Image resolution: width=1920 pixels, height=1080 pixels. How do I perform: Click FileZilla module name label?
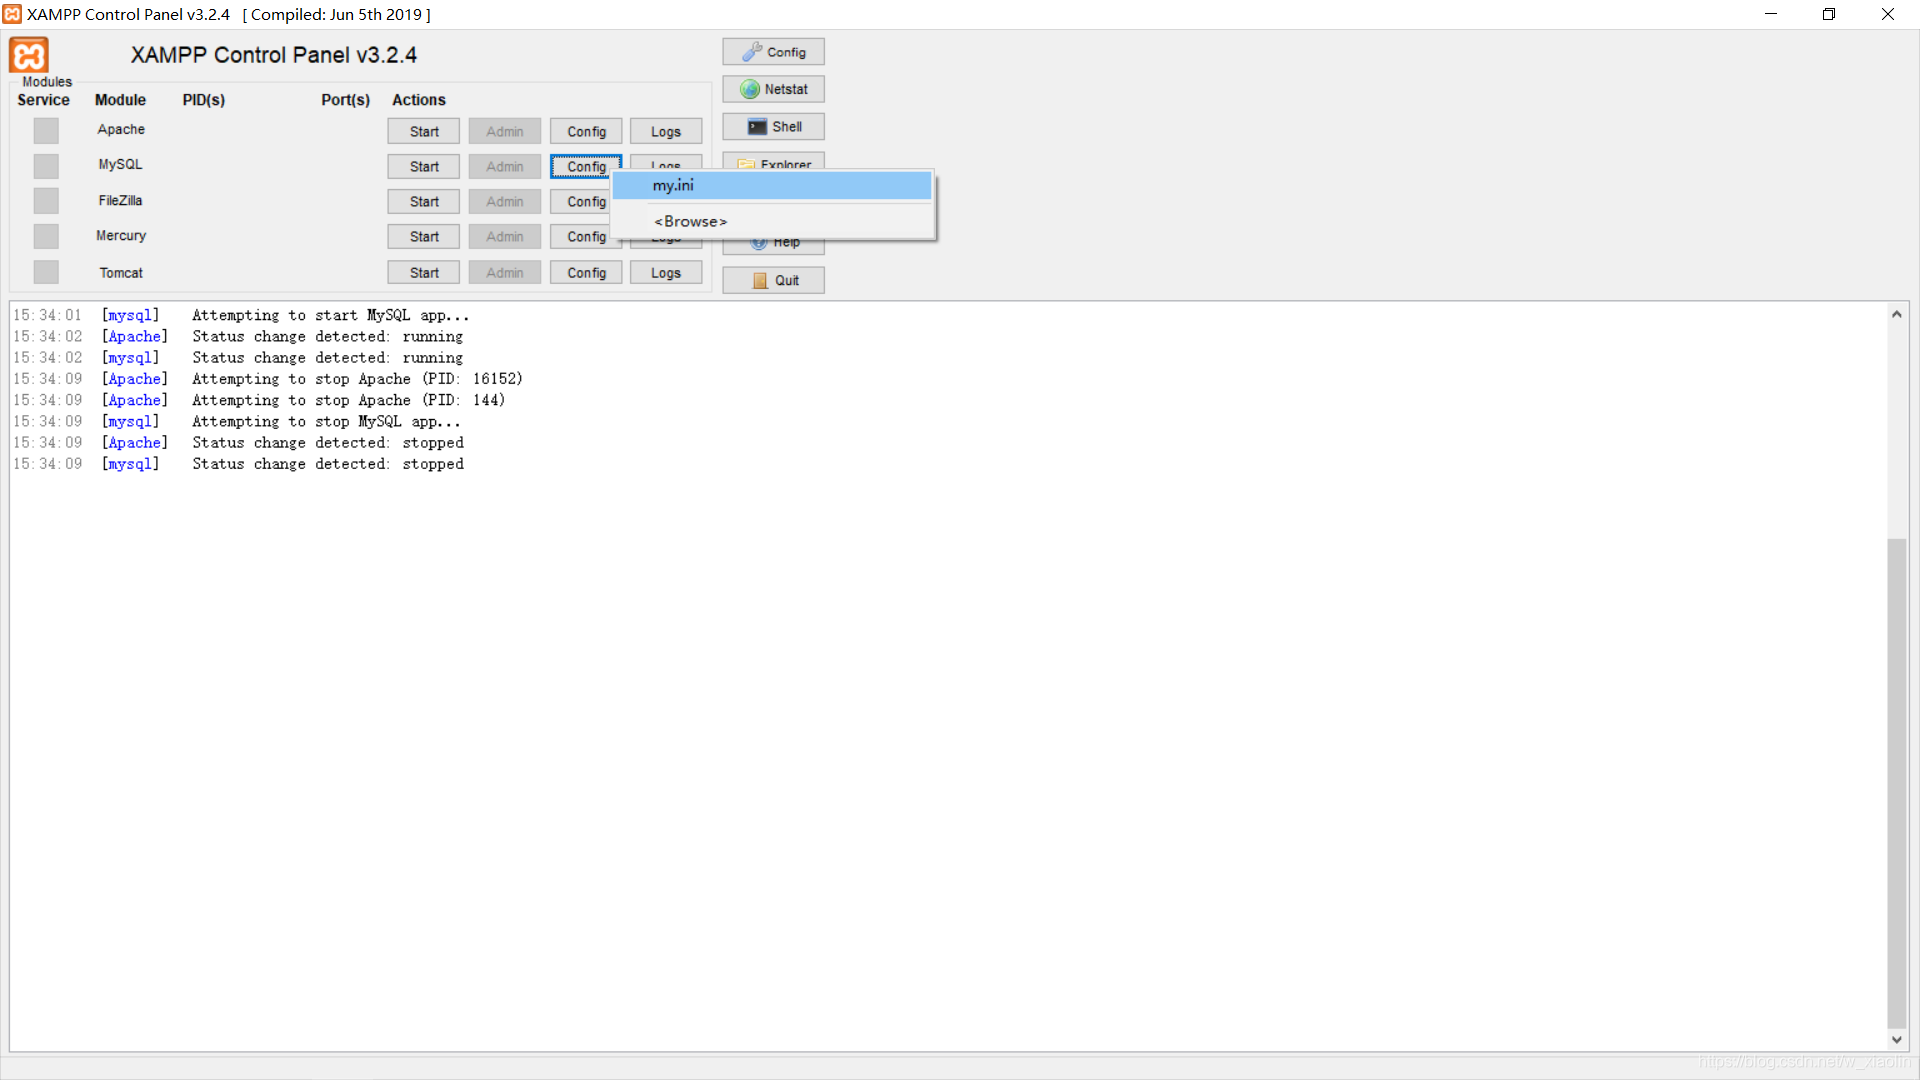(120, 200)
